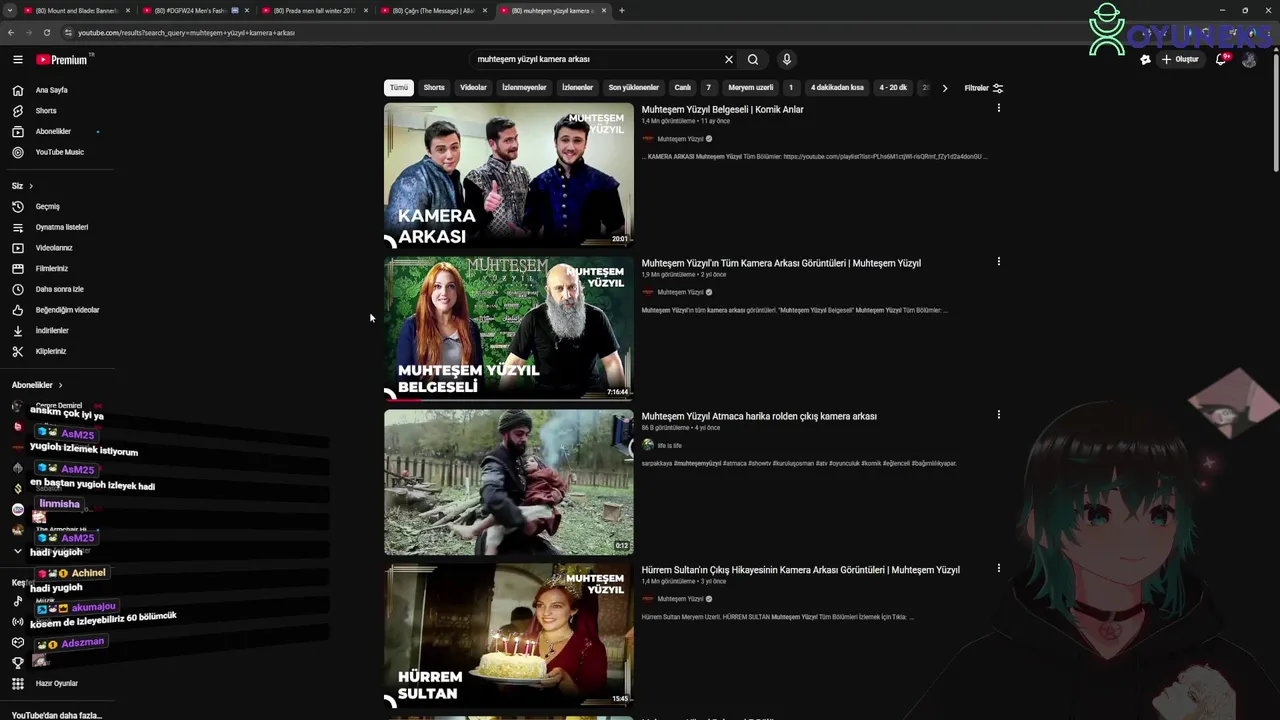The image size is (1280, 720).
Task: Select the Meryem uzerli filter chip
Action: 750,88
